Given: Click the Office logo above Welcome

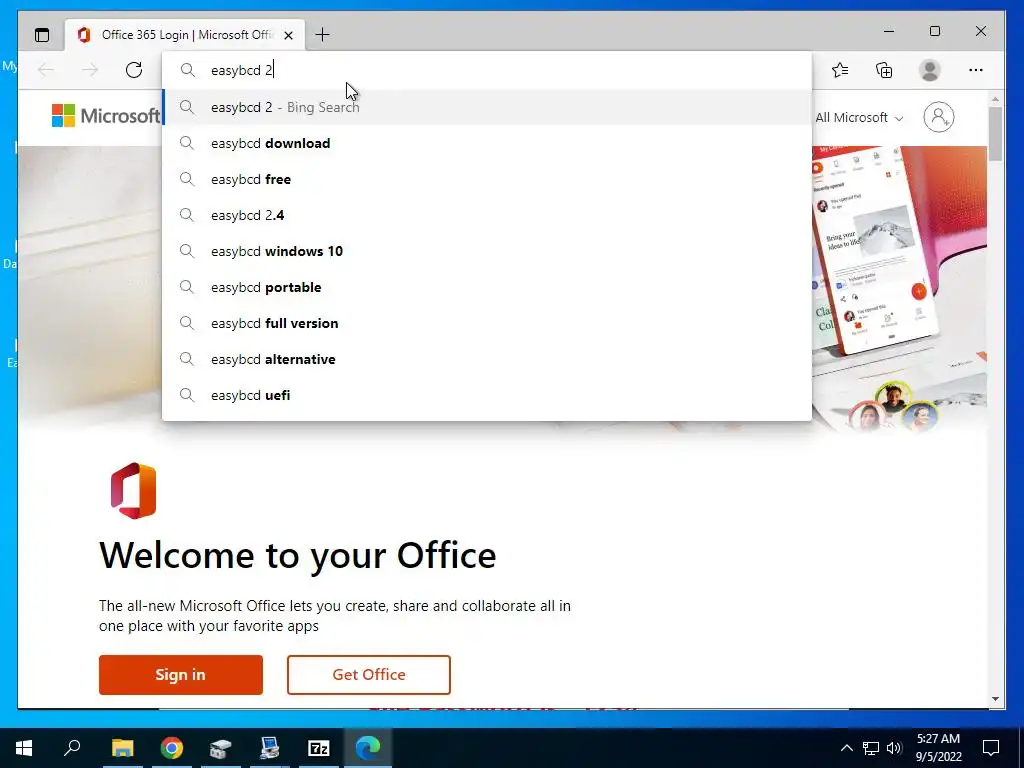Looking at the screenshot, I should point(133,490).
